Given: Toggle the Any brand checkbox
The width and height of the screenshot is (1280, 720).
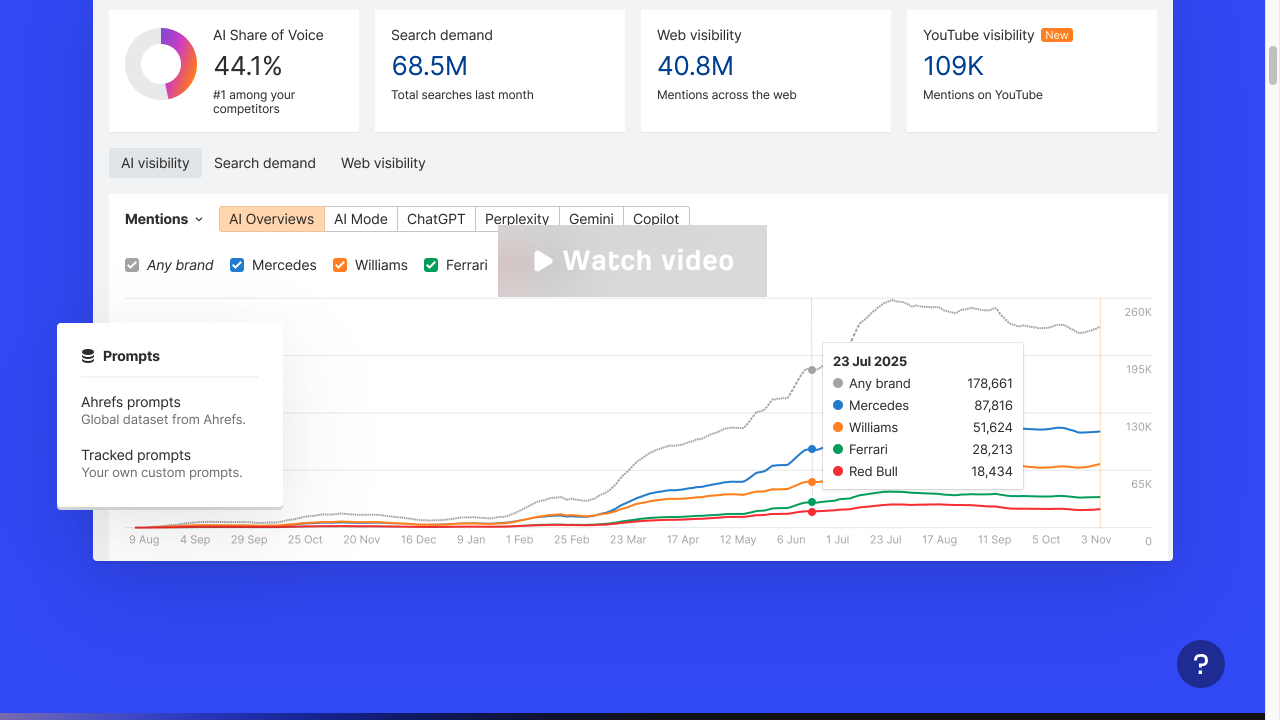Looking at the screenshot, I should 132,265.
